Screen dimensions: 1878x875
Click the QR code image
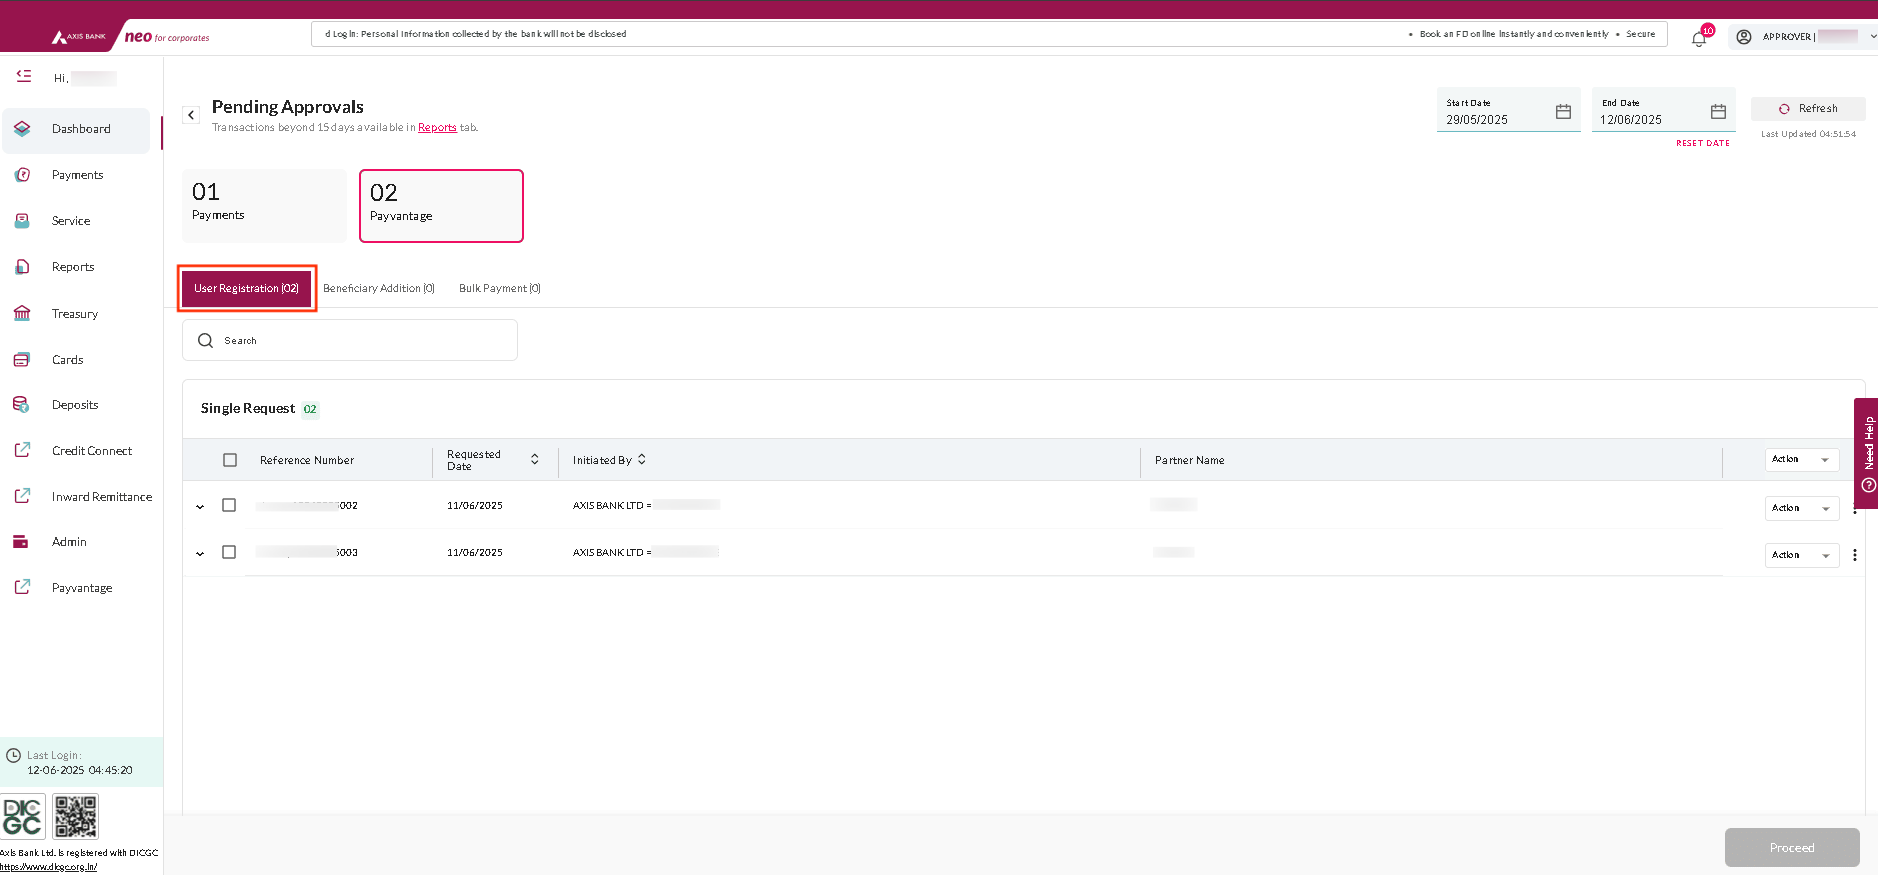[76, 817]
